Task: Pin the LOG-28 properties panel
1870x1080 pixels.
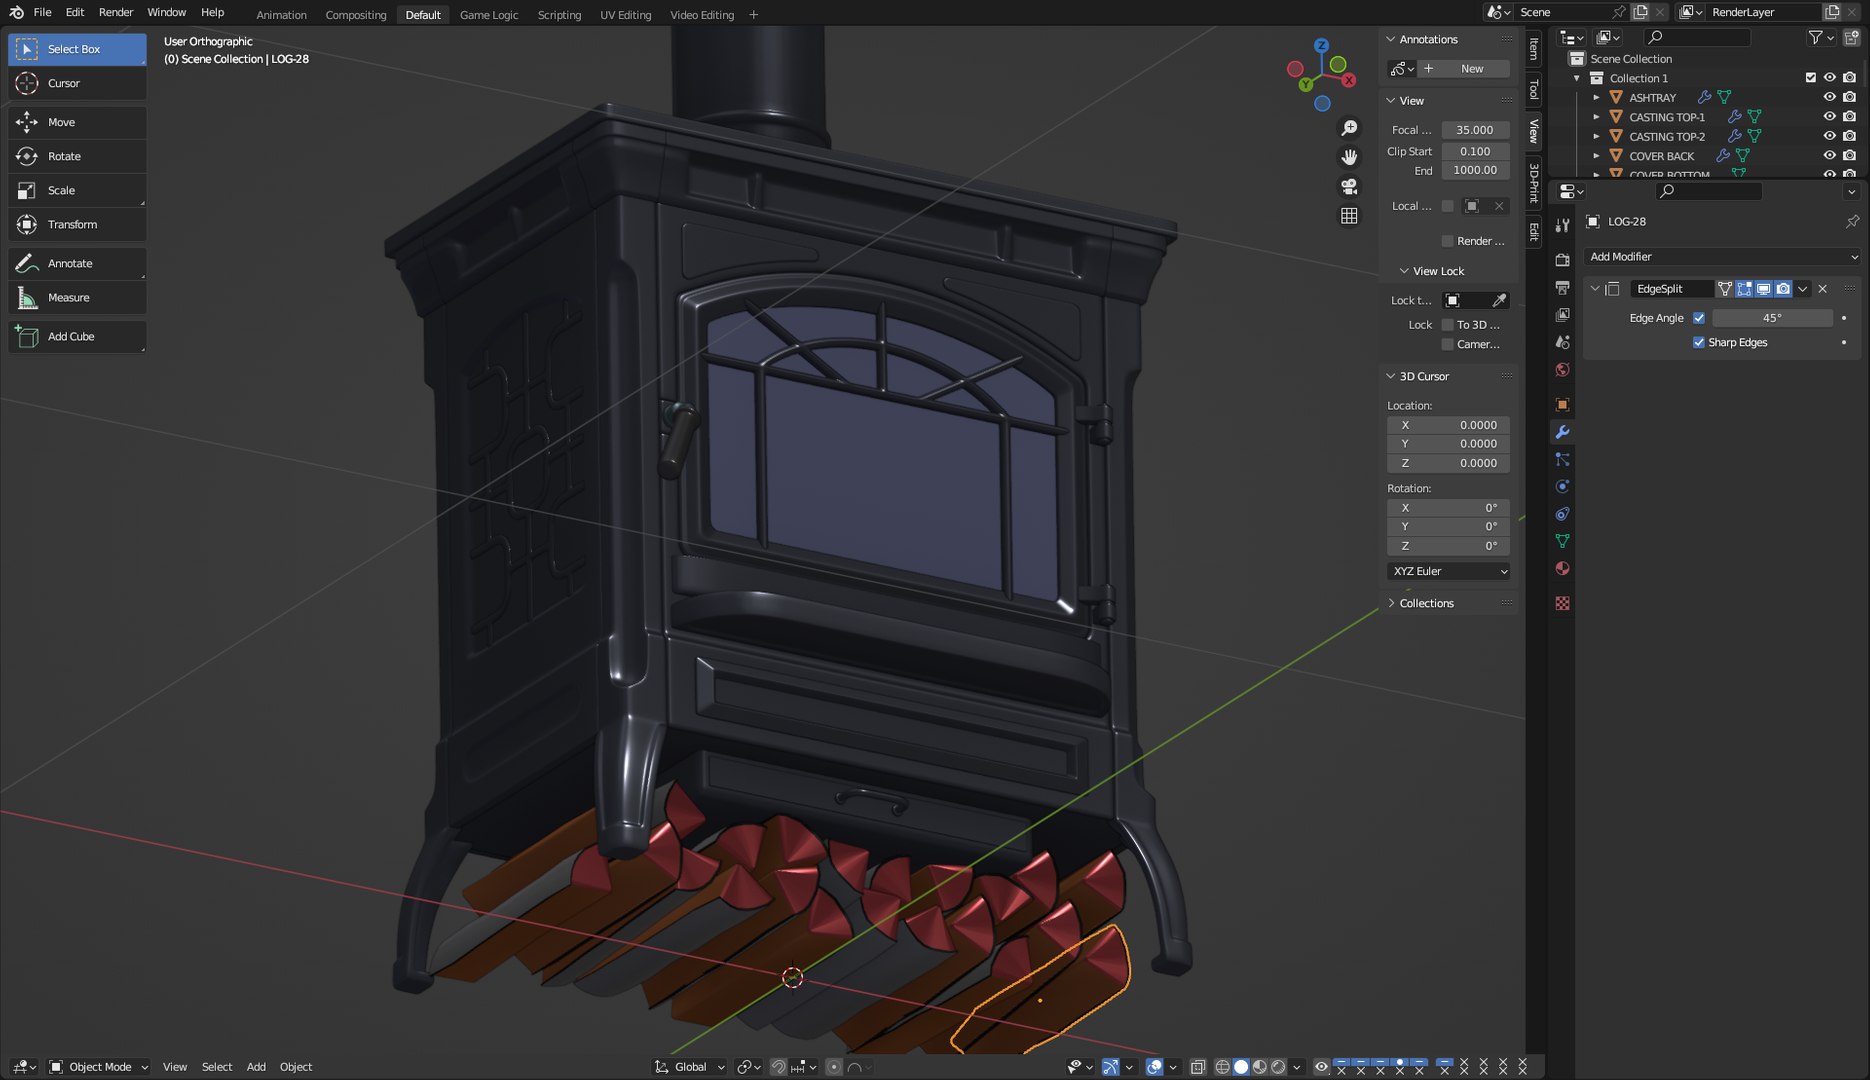Action: [x=1852, y=221]
